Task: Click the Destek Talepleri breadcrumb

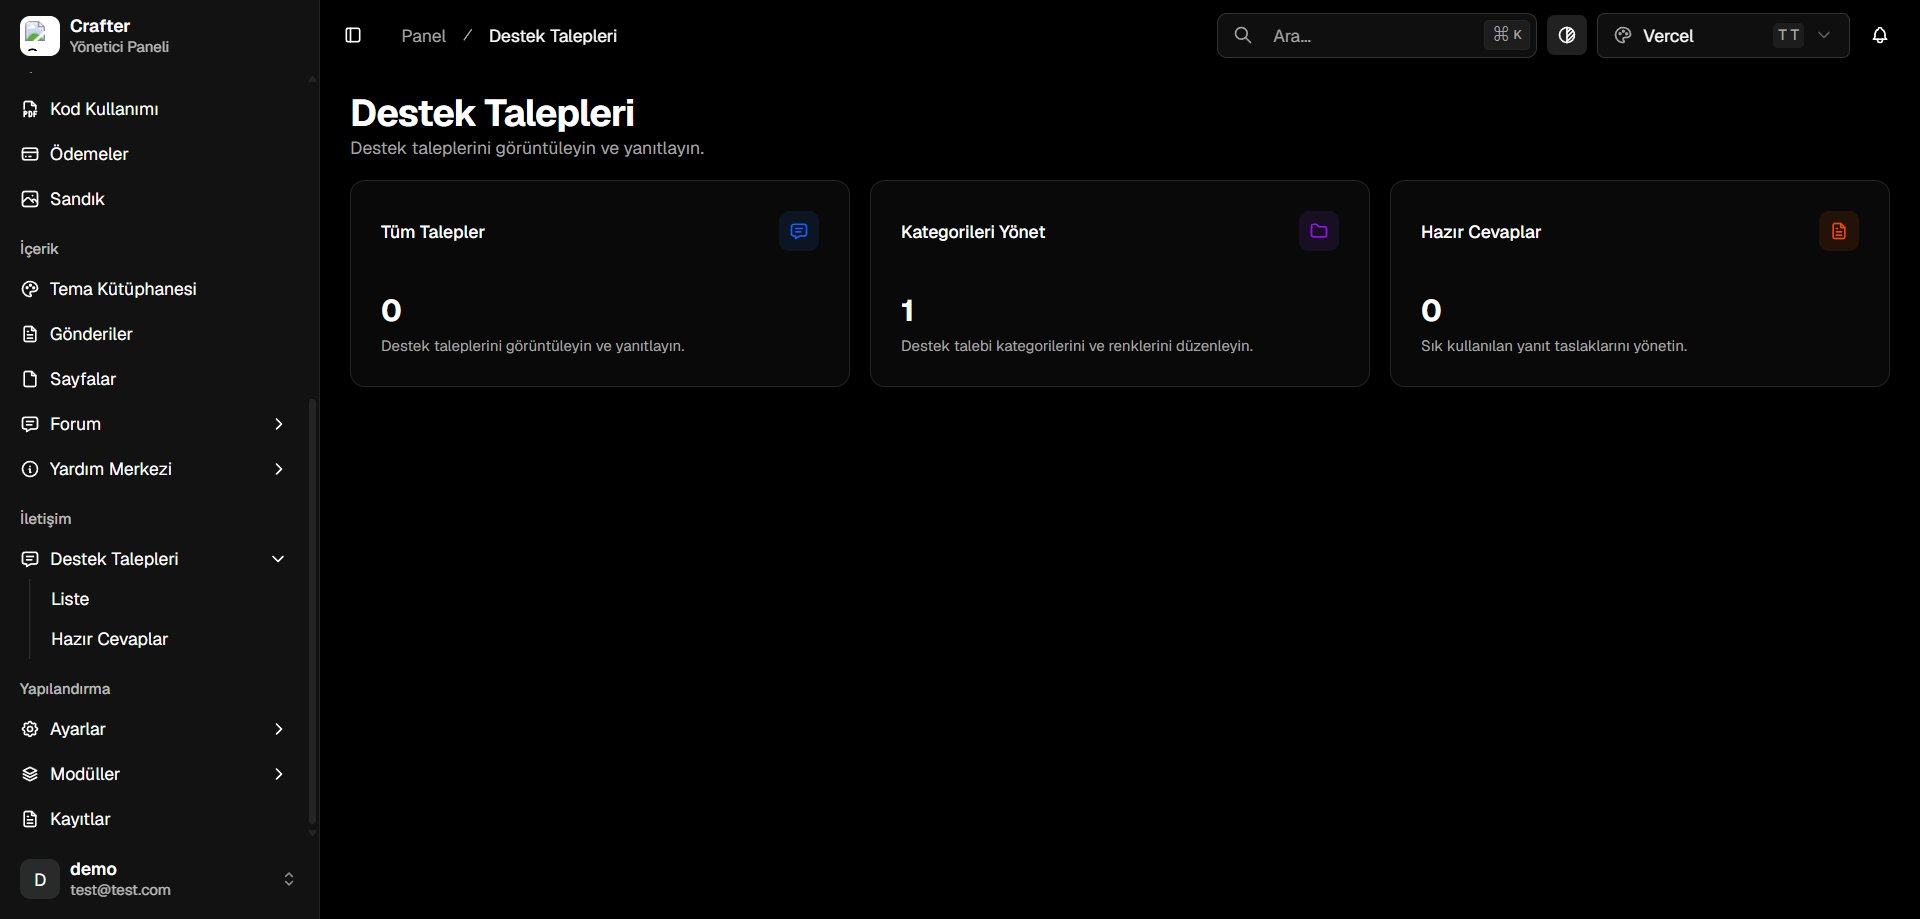Action: click(x=553, y=36)
